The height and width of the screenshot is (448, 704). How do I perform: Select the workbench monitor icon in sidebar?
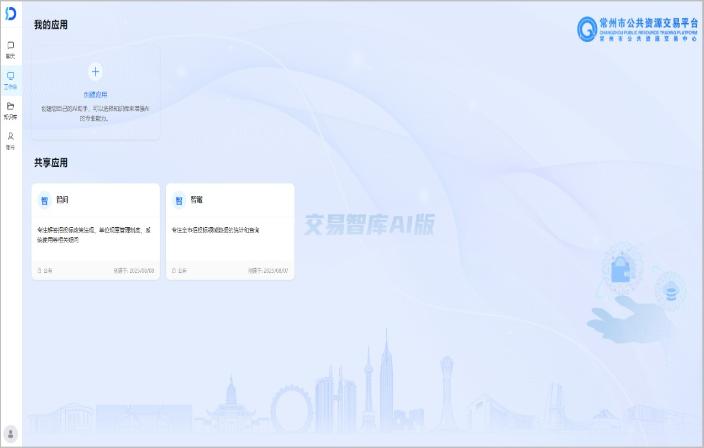[x=10, y=79]
